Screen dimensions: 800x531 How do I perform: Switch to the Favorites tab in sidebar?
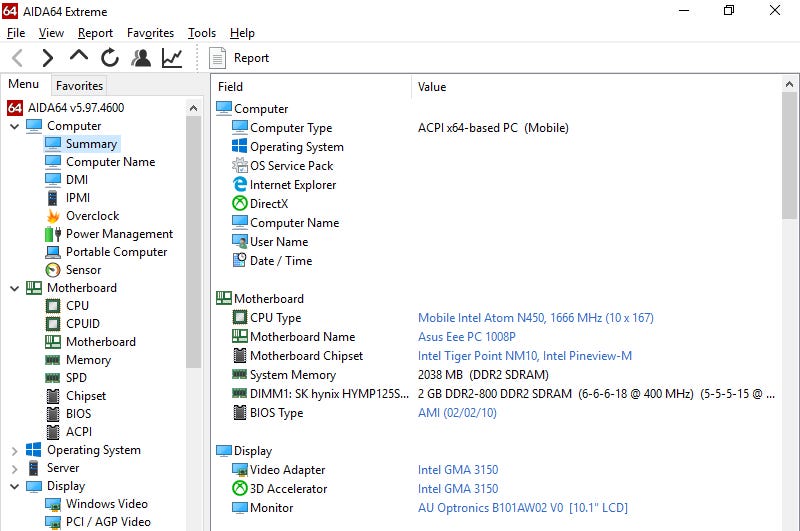point(79,86)
